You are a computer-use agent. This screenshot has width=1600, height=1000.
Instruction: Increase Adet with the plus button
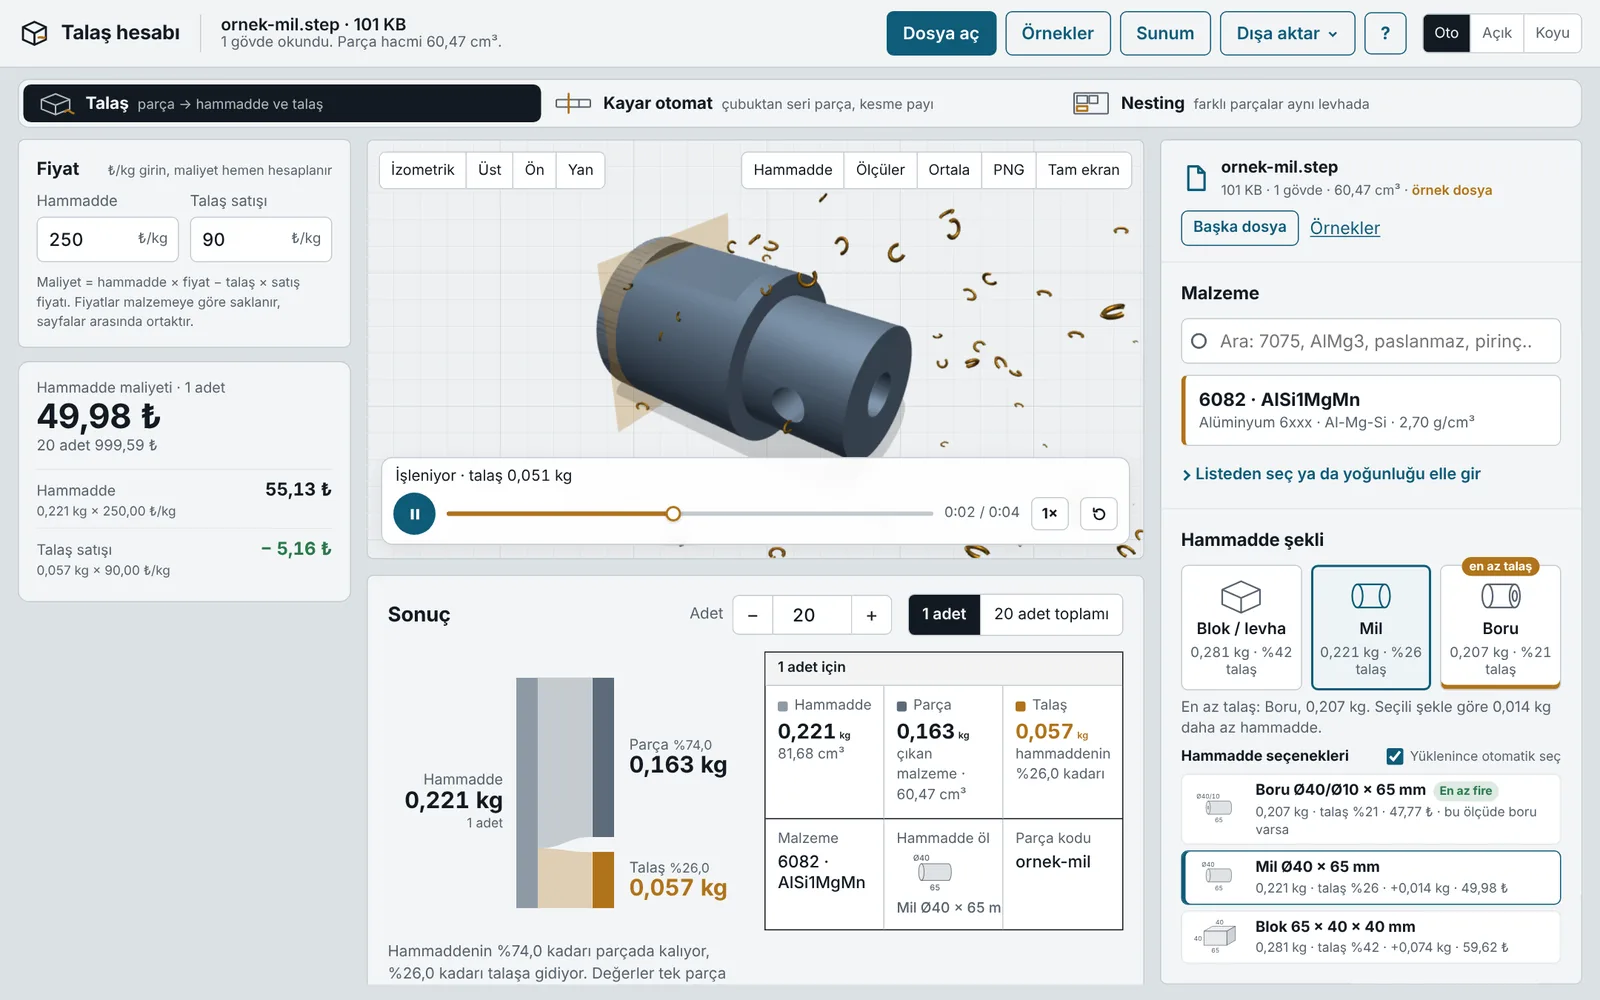871,615
